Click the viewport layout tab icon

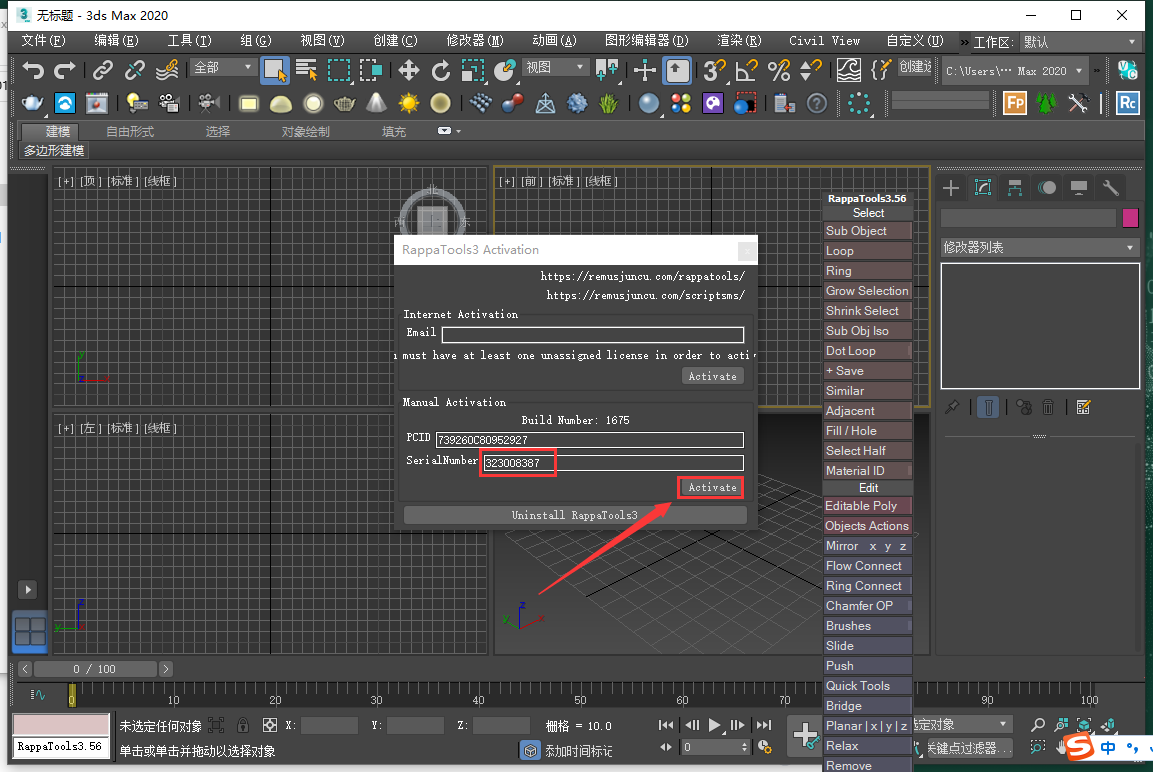click(x=30, y=632)
